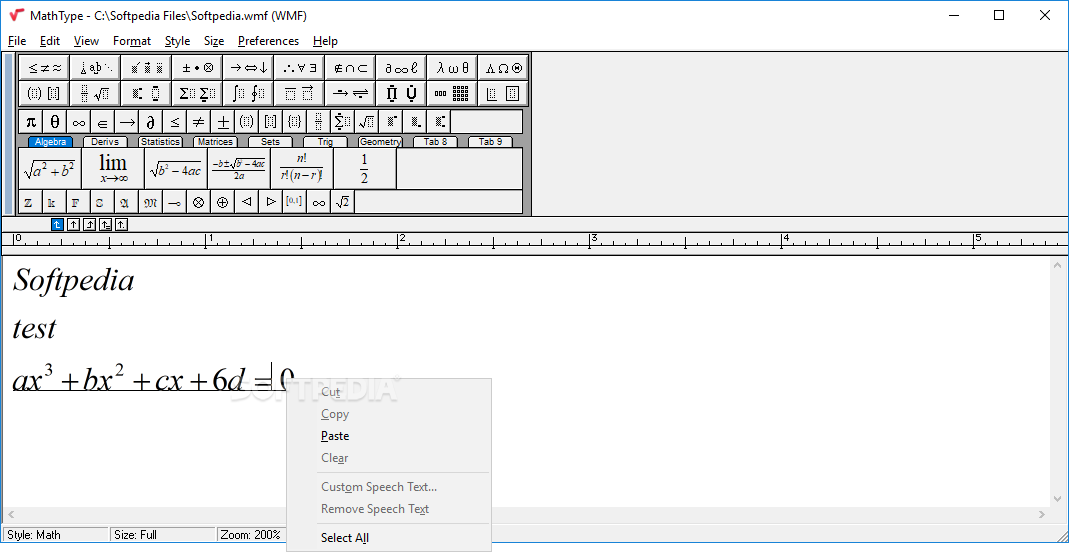Insert the single plus-minus (±) symbol button
Image resolution: width=1069 pixels, height=552 pixels.
223,122
